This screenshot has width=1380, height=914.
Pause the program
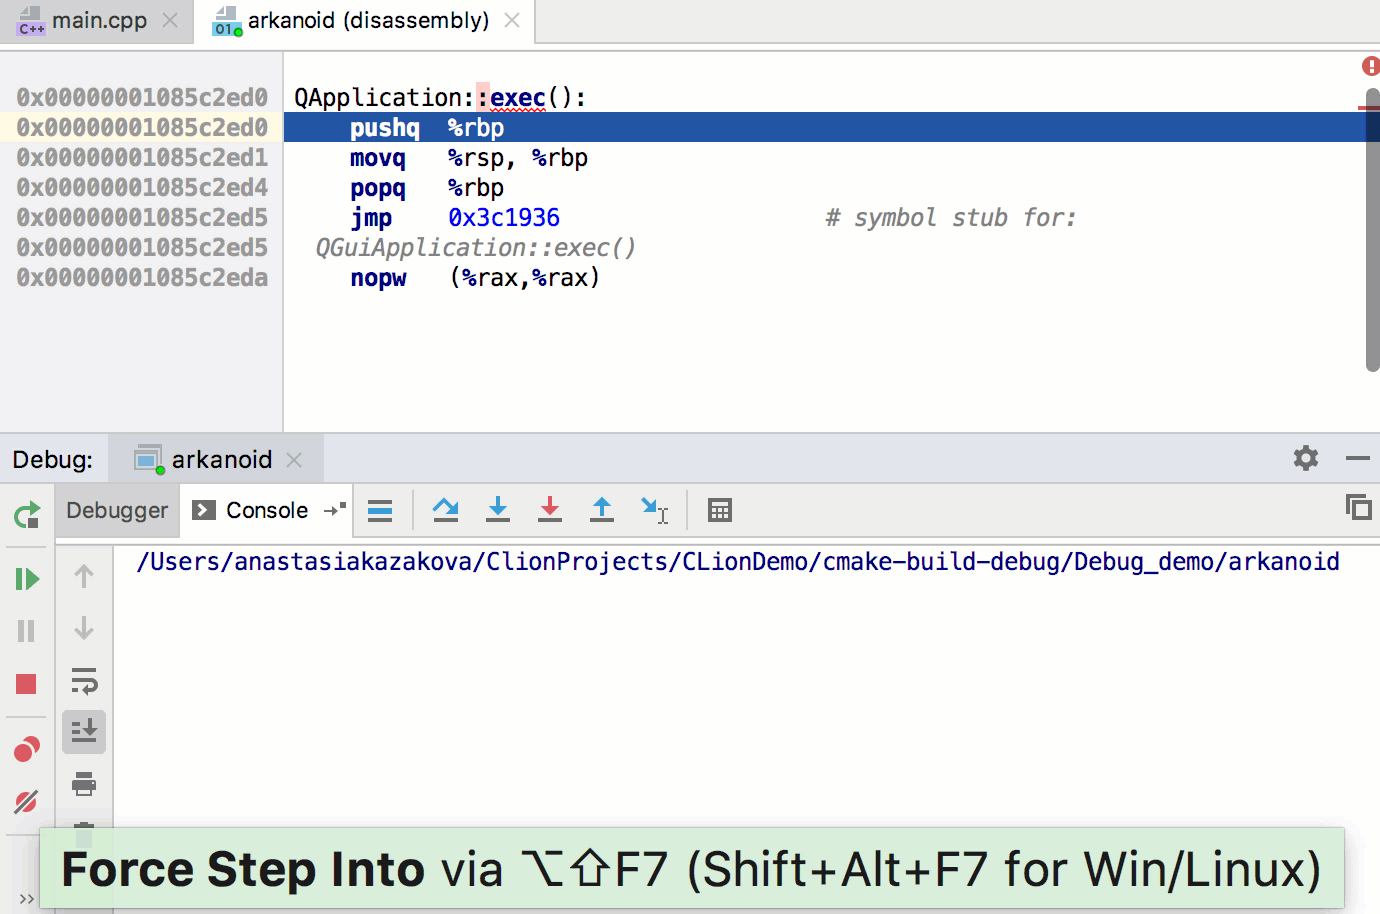(x=27, y=631)
